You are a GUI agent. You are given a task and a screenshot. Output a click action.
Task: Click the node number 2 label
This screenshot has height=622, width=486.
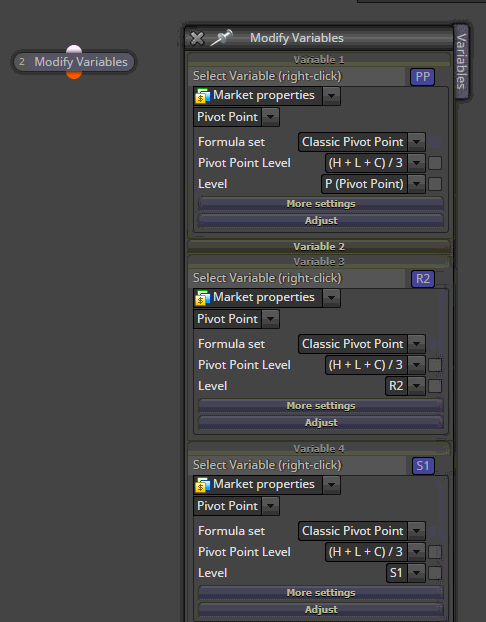(x=22, y=62)
